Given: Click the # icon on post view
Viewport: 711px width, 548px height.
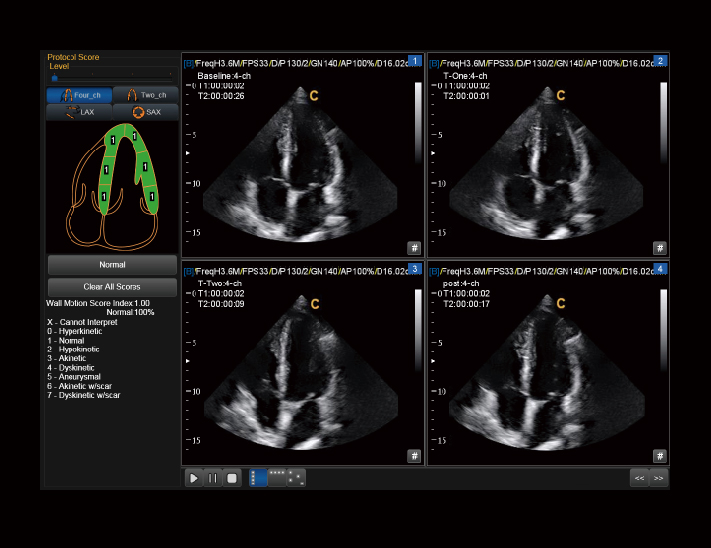Looking at the screenshot, I should (659, 455).
